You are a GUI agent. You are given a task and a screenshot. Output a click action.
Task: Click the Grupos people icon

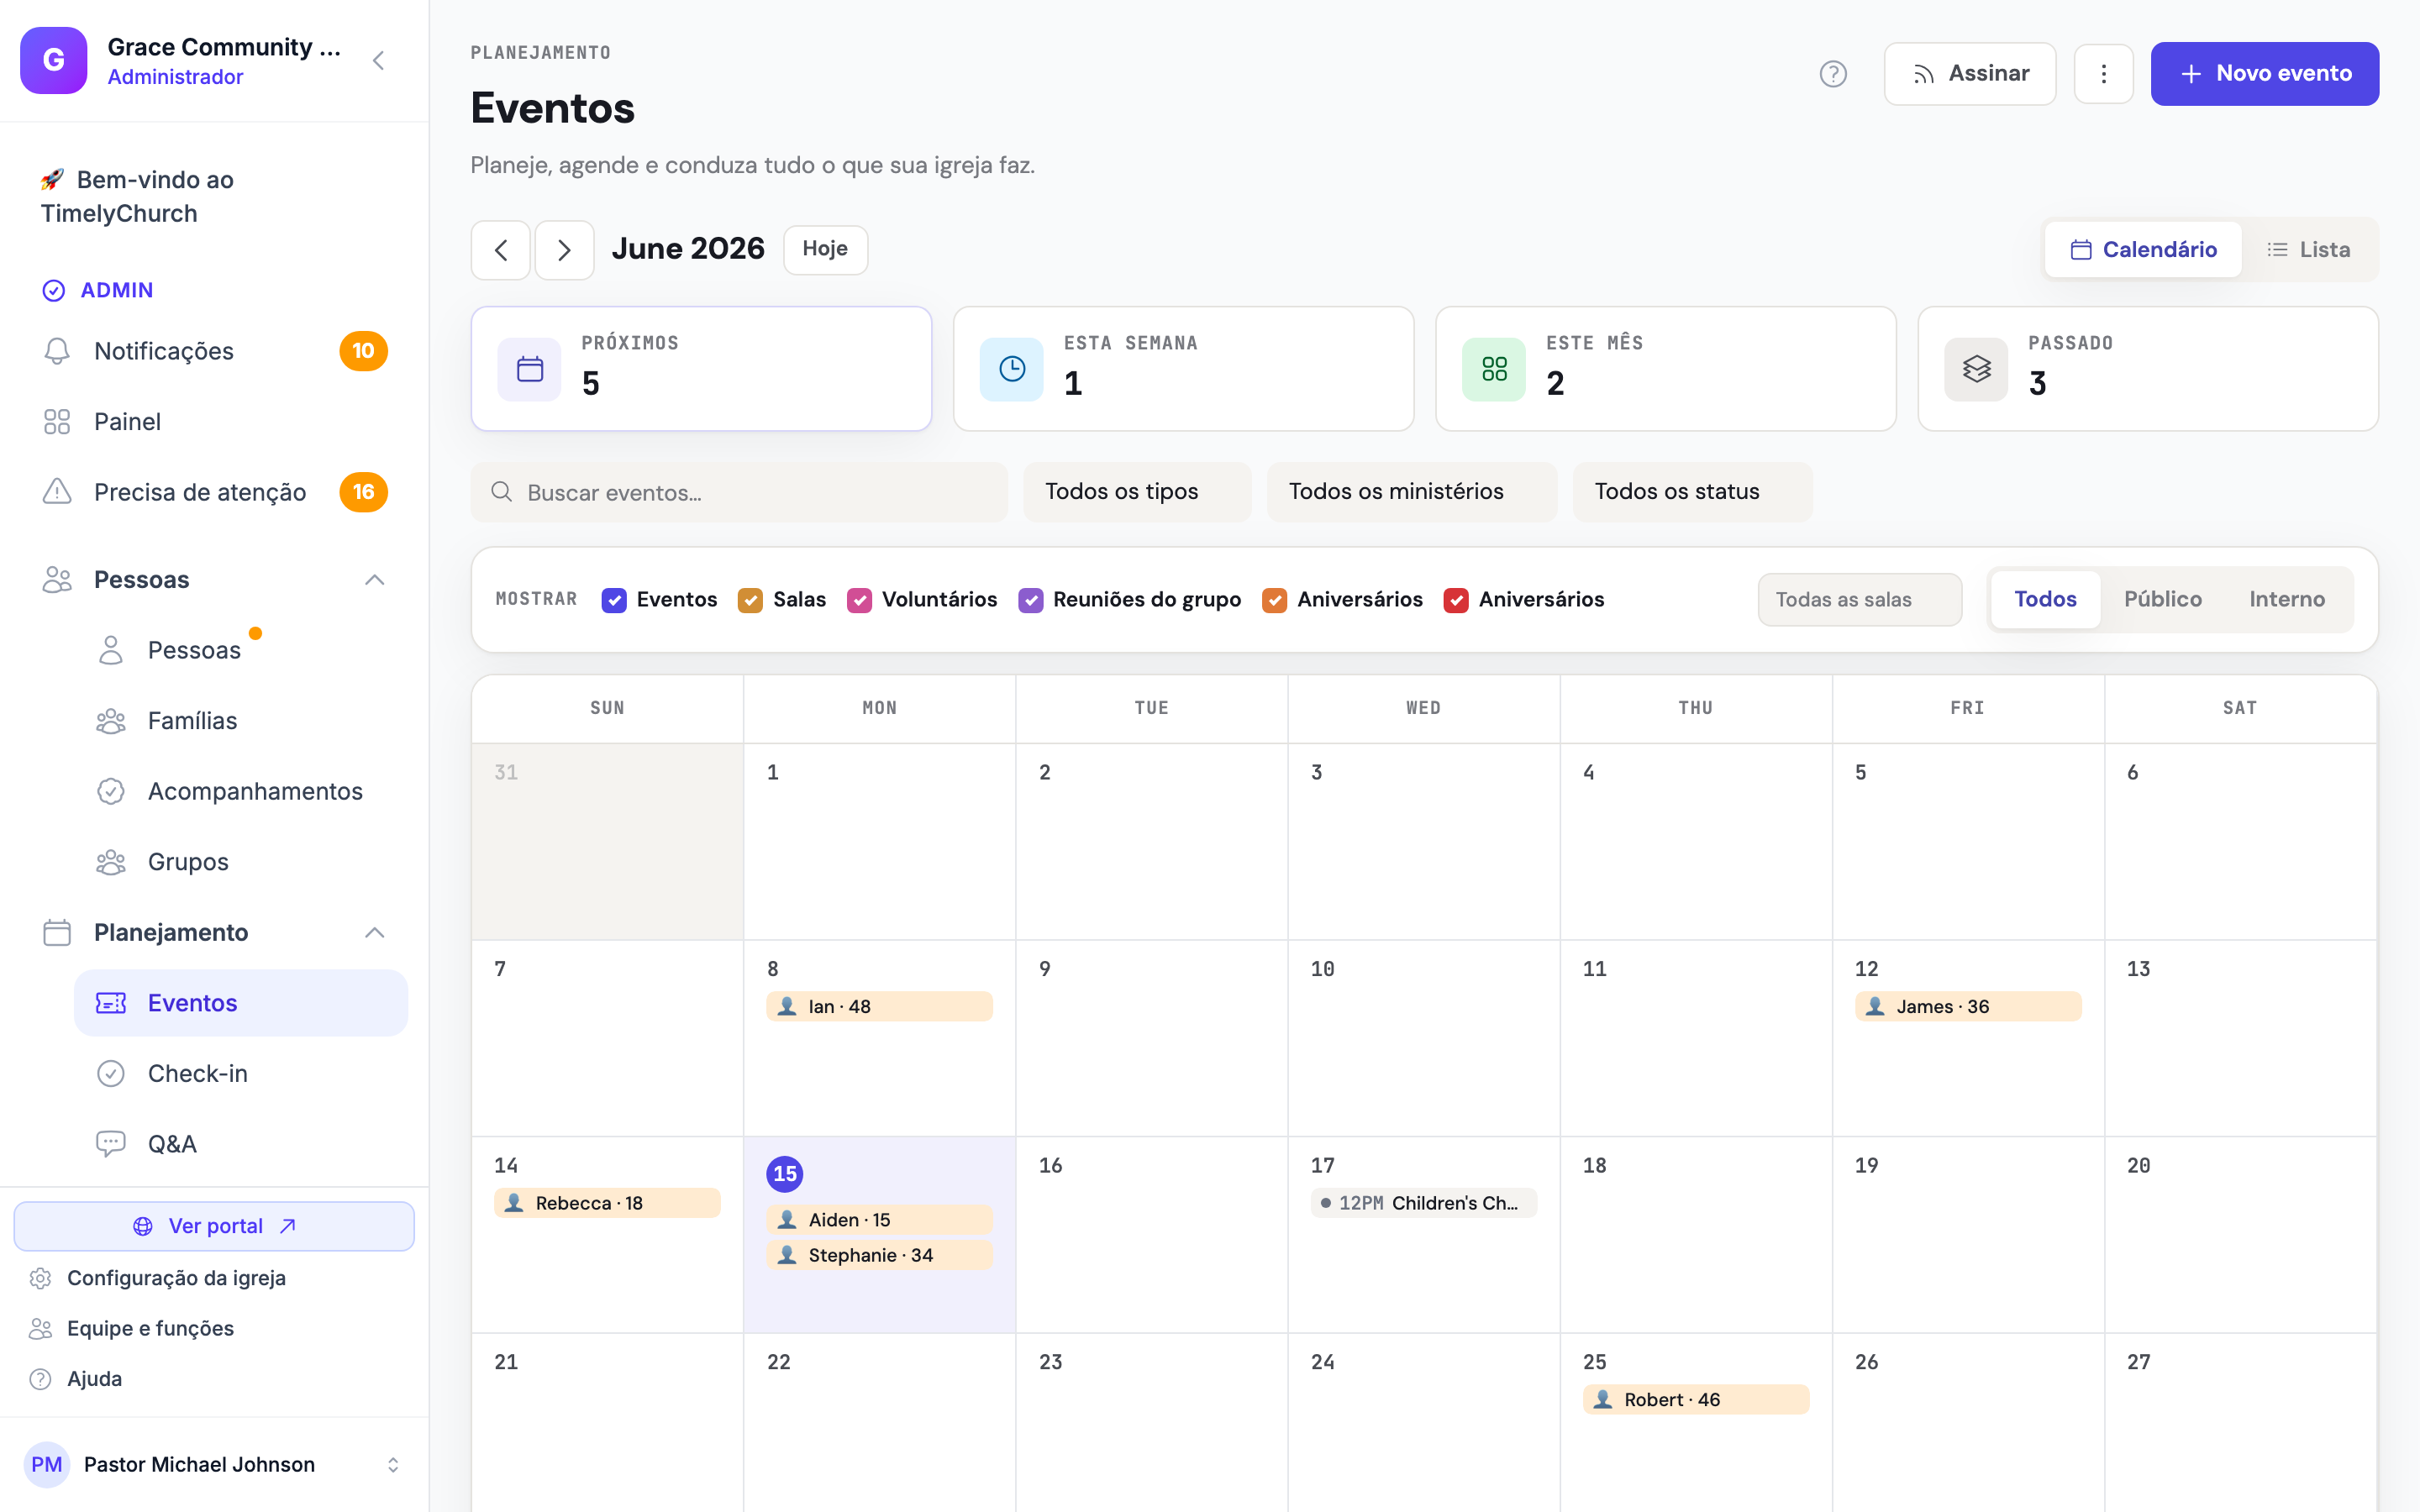[x=111, y=862]
